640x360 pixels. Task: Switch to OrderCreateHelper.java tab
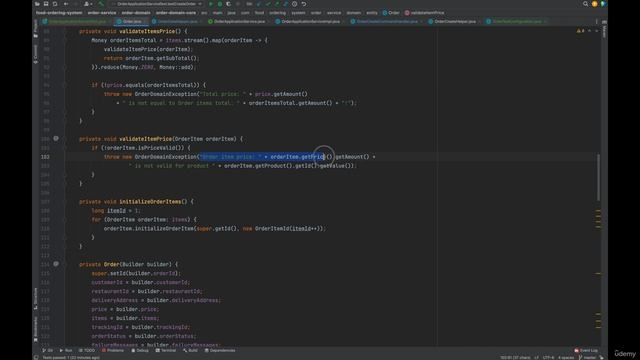click(x=455, y=21)
